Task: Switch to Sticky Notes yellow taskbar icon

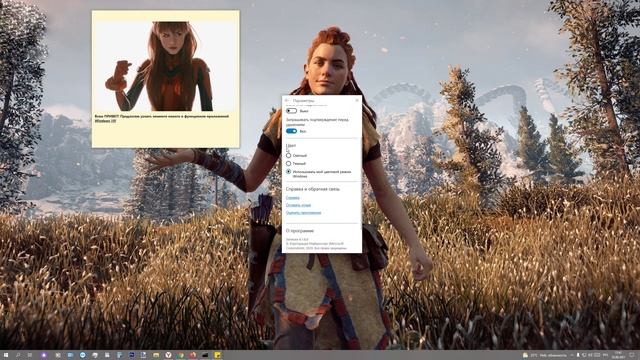Action: (217, 356)
